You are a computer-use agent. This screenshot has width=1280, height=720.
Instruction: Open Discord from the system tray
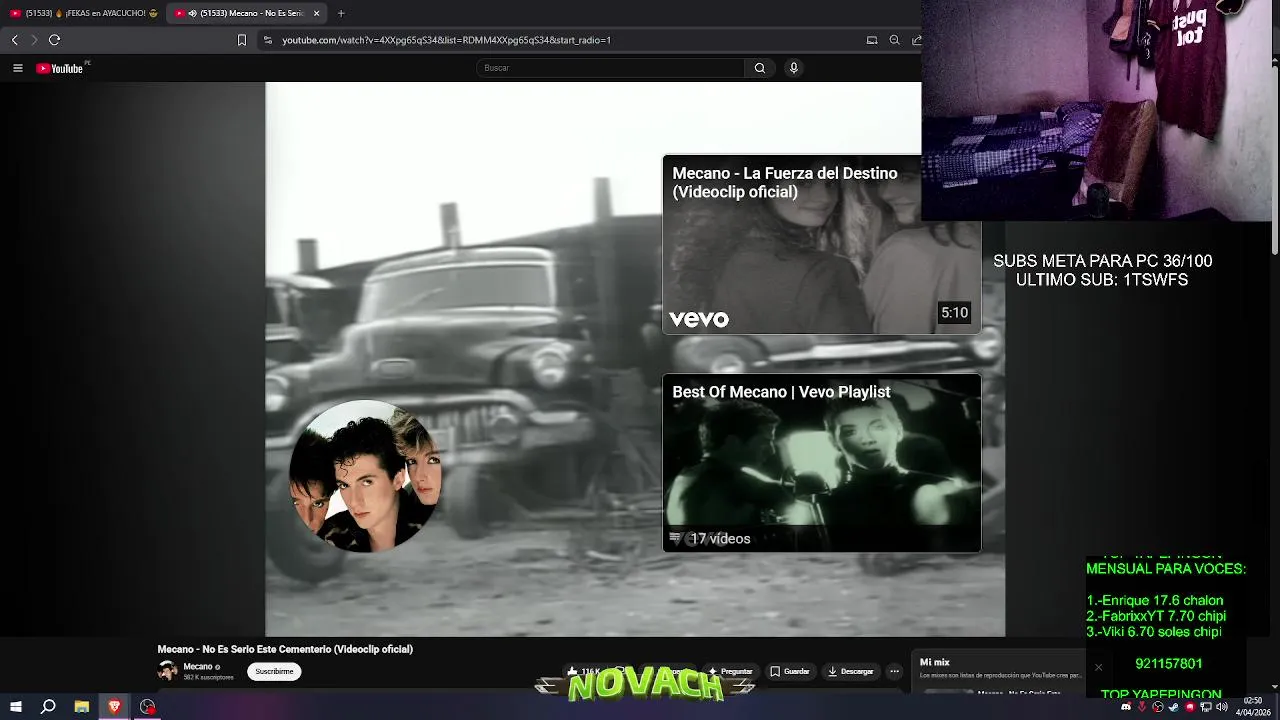[1127, 707]
